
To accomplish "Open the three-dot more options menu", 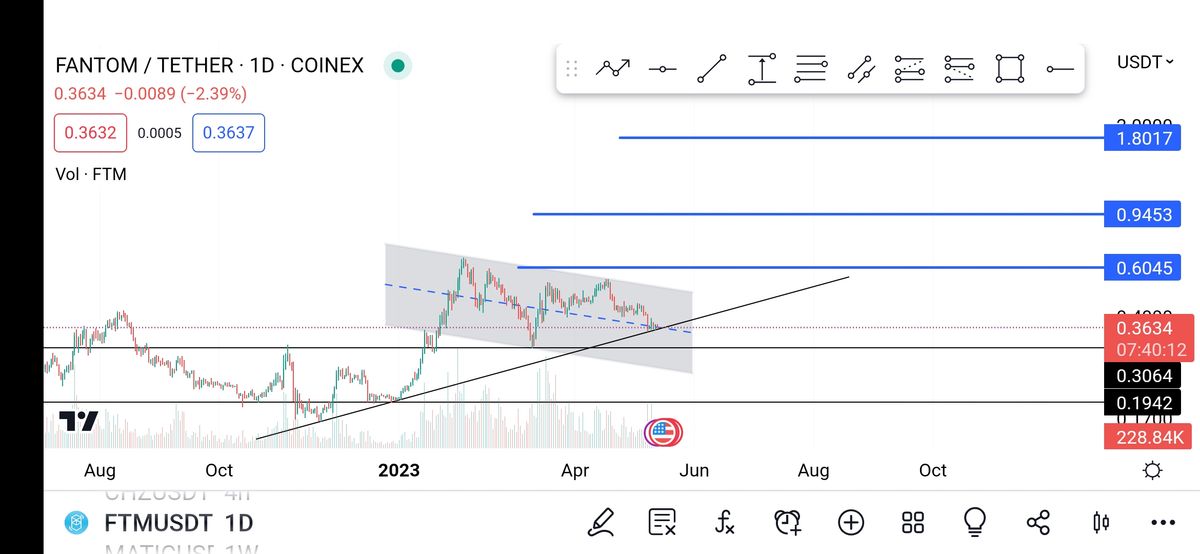I will coord(1163,522).
